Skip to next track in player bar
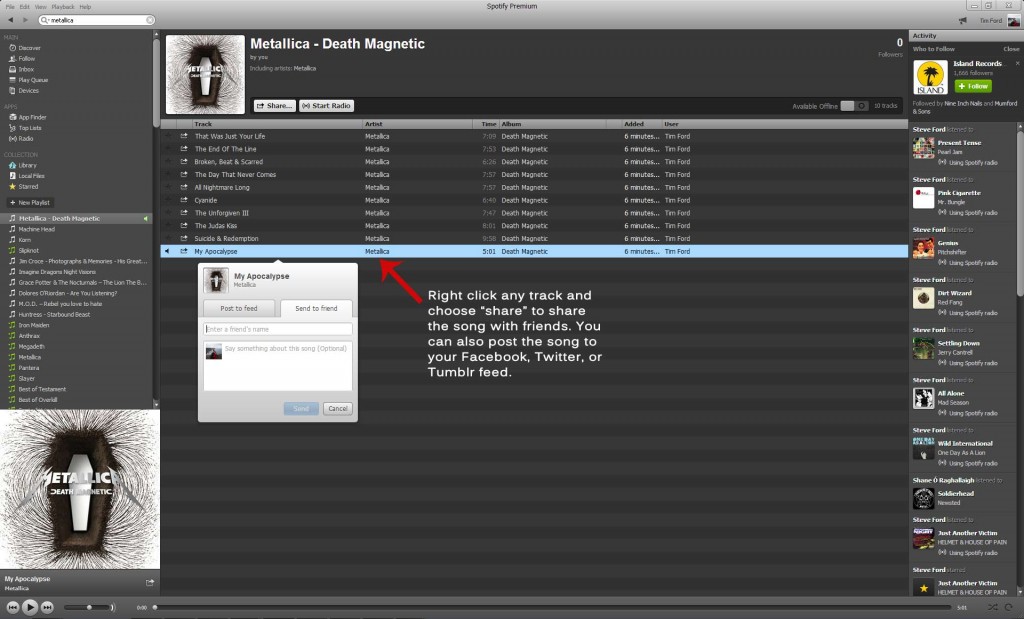 point(47,606)
